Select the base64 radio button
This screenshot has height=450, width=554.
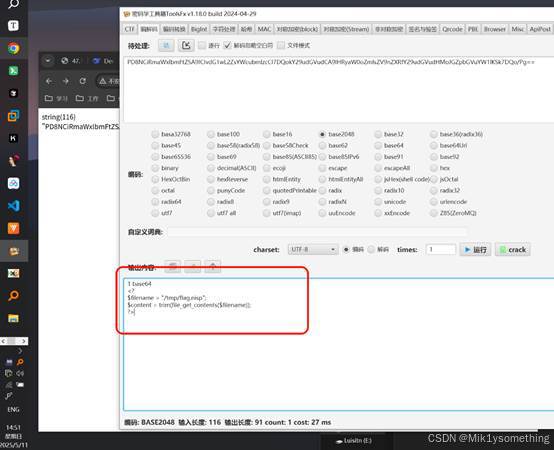click(x=378, y=146)
